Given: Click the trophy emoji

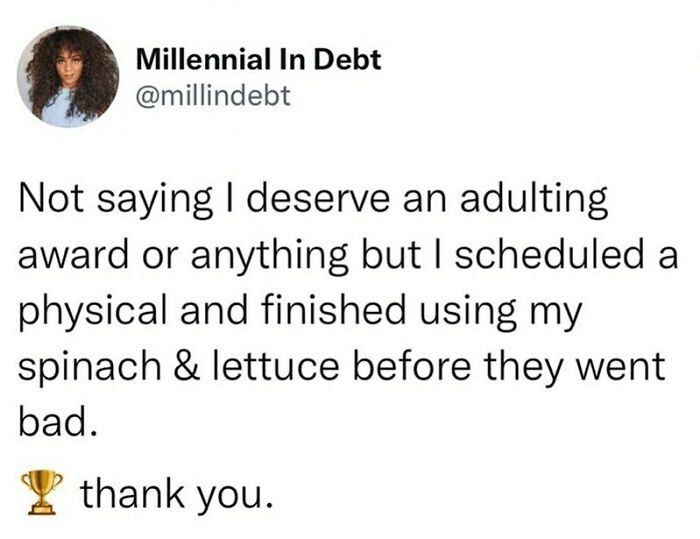Looking at the screenshot, I should point(42,492).
